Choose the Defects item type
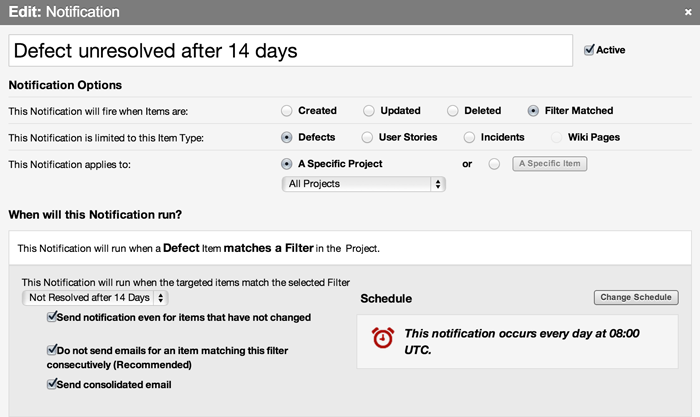Viewport: 700px width, 417px height. tap(287, 137)
